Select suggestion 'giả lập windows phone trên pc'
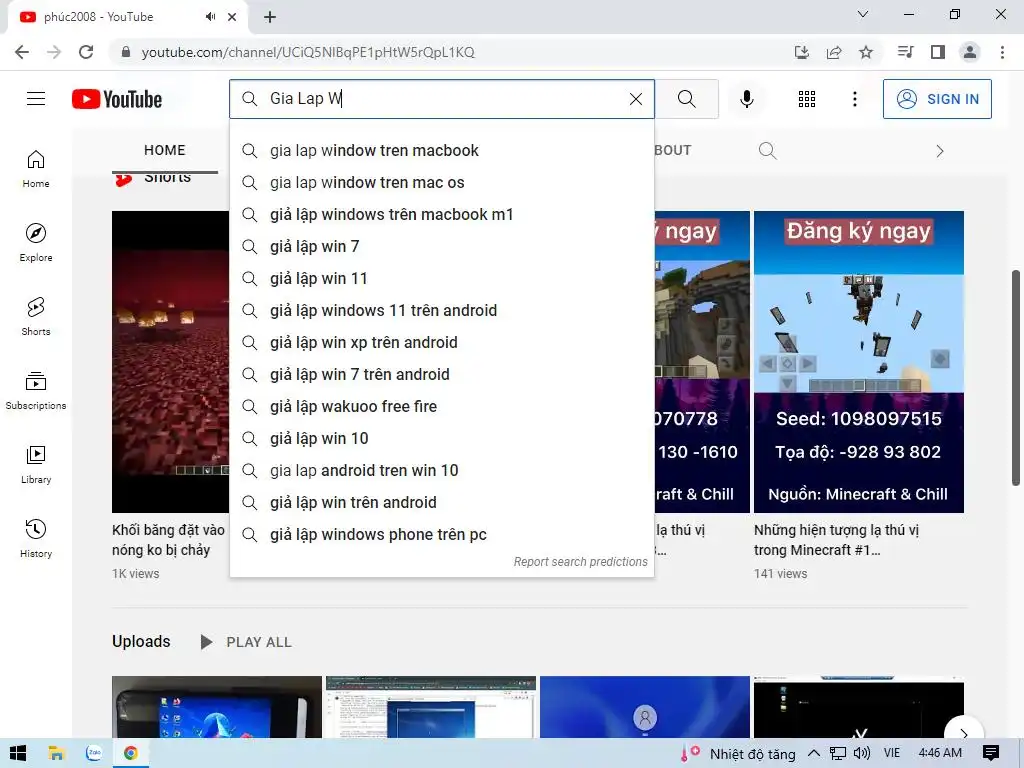Image resolution: width=1024 pixels, height=768 pixels. click(441, 534)
